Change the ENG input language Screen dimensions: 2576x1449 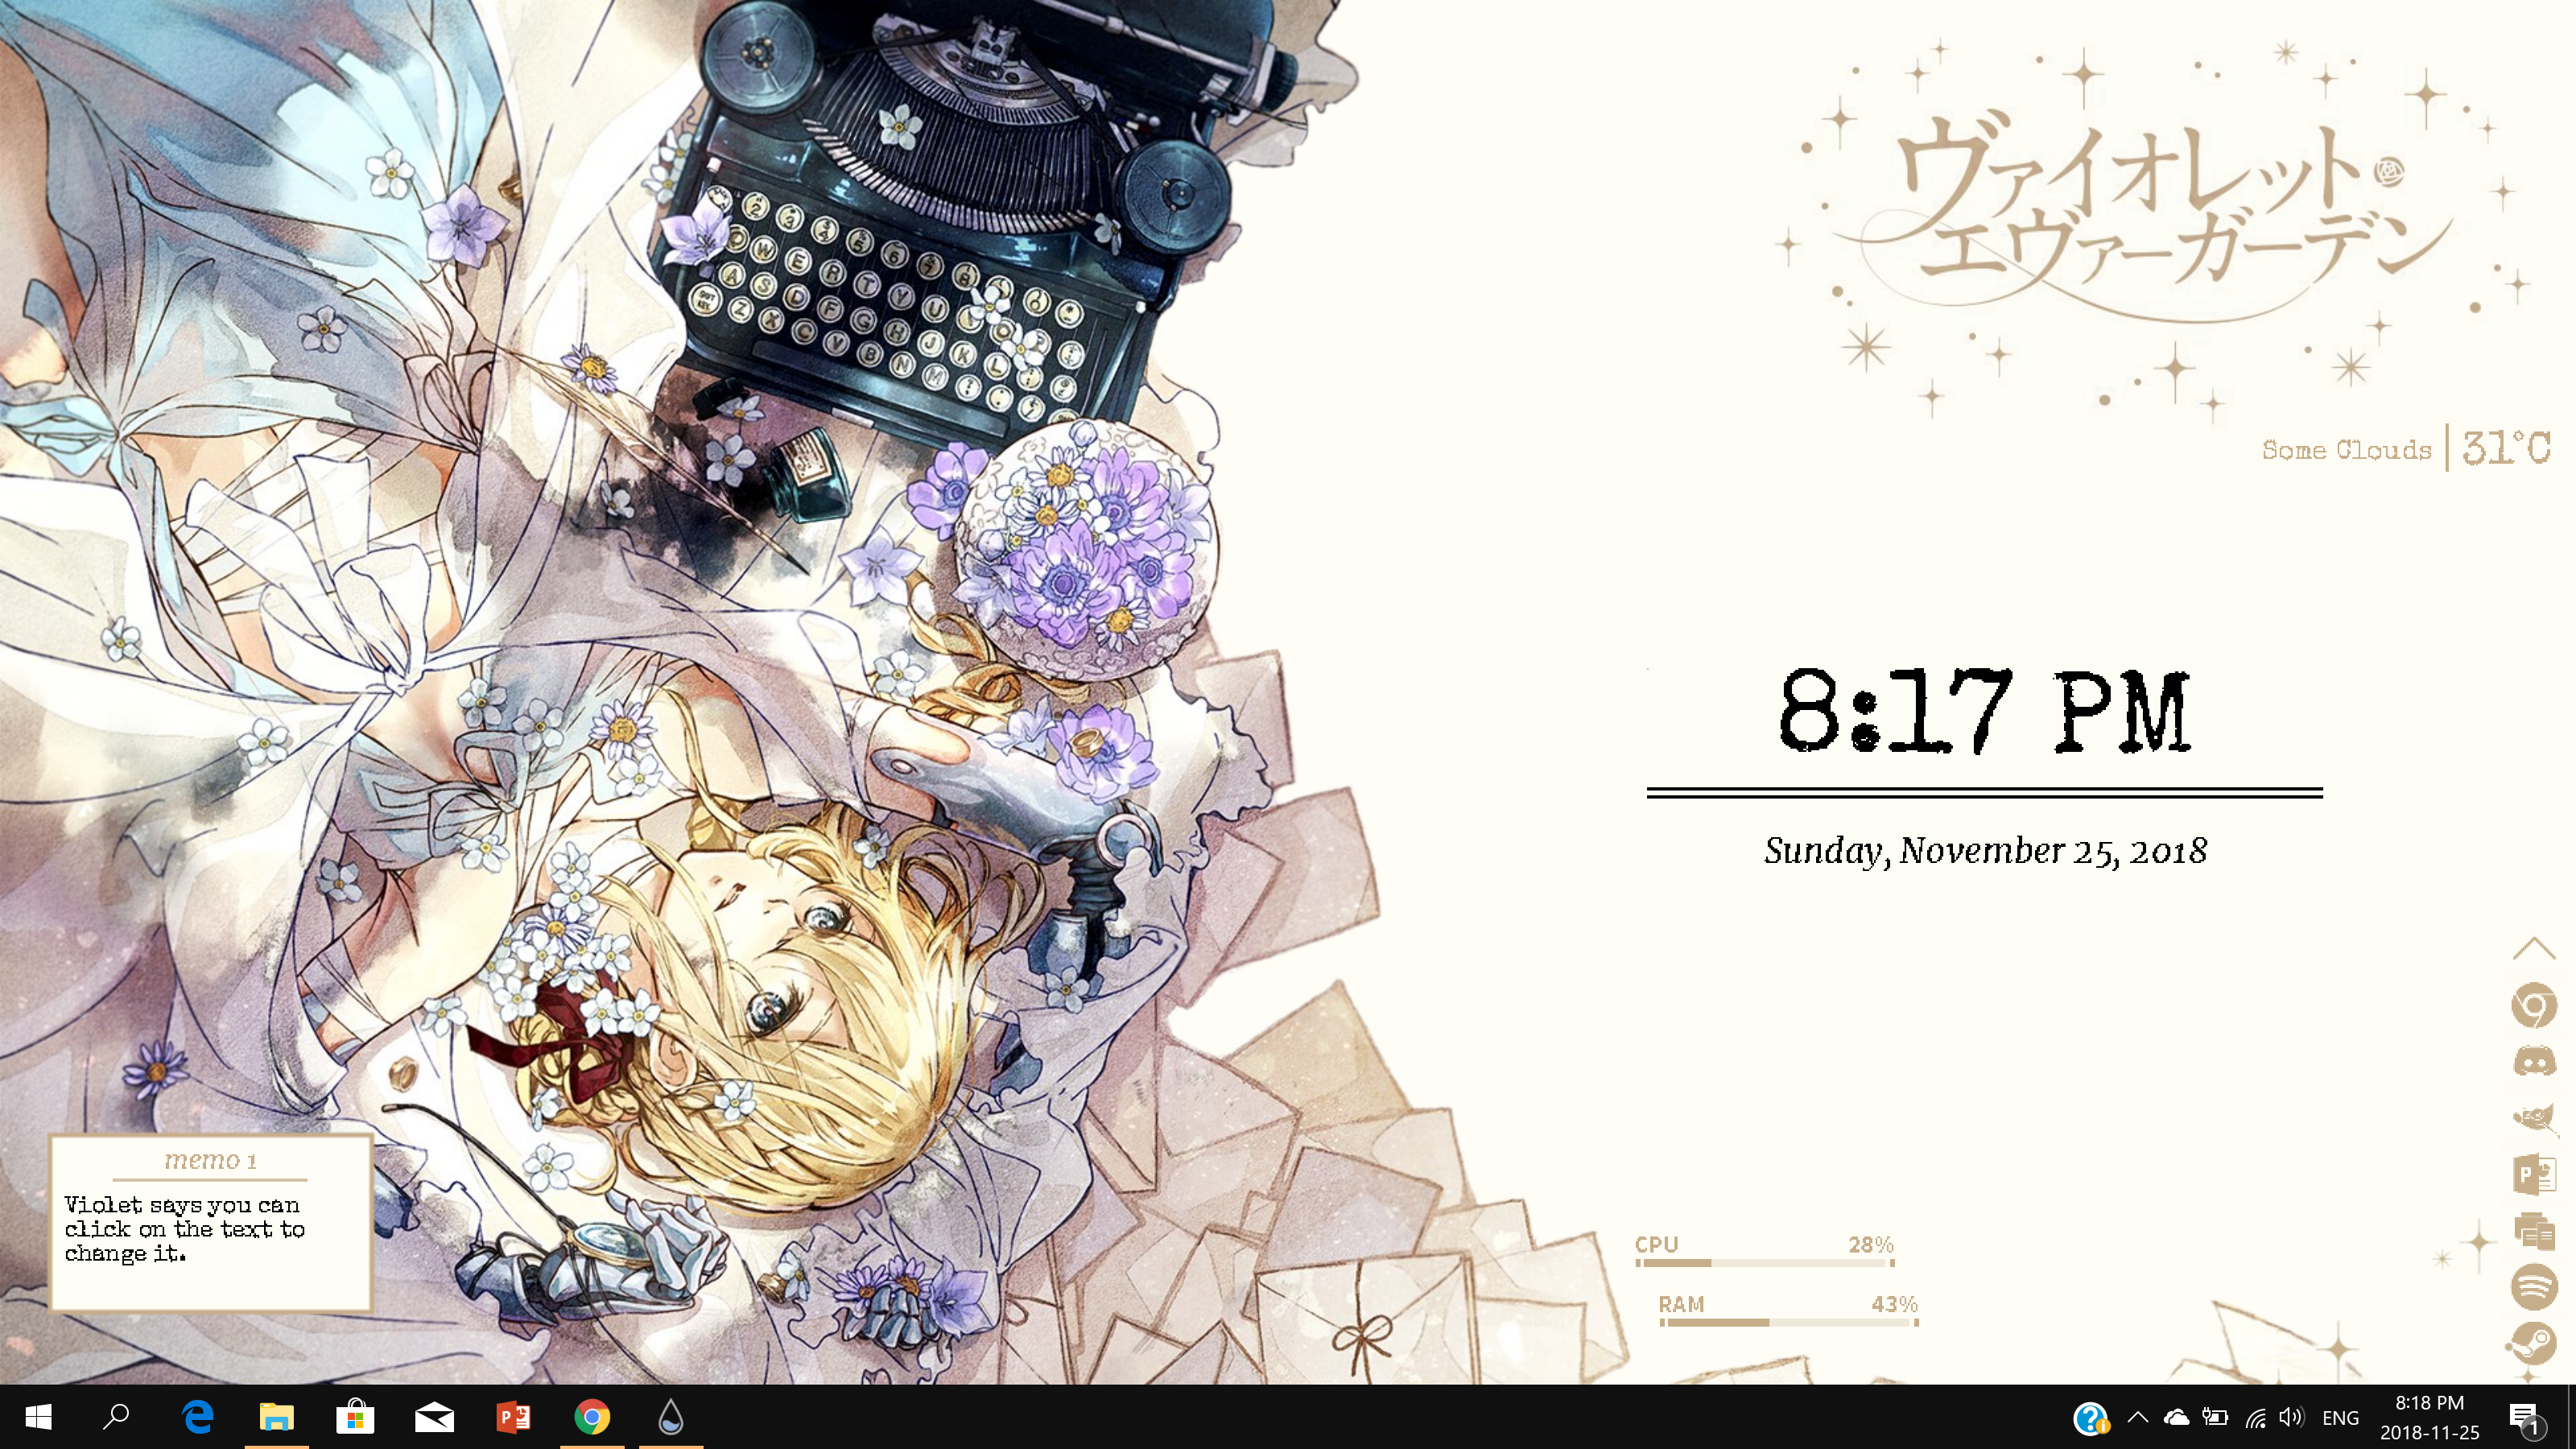click(x=2340, y=1418)
